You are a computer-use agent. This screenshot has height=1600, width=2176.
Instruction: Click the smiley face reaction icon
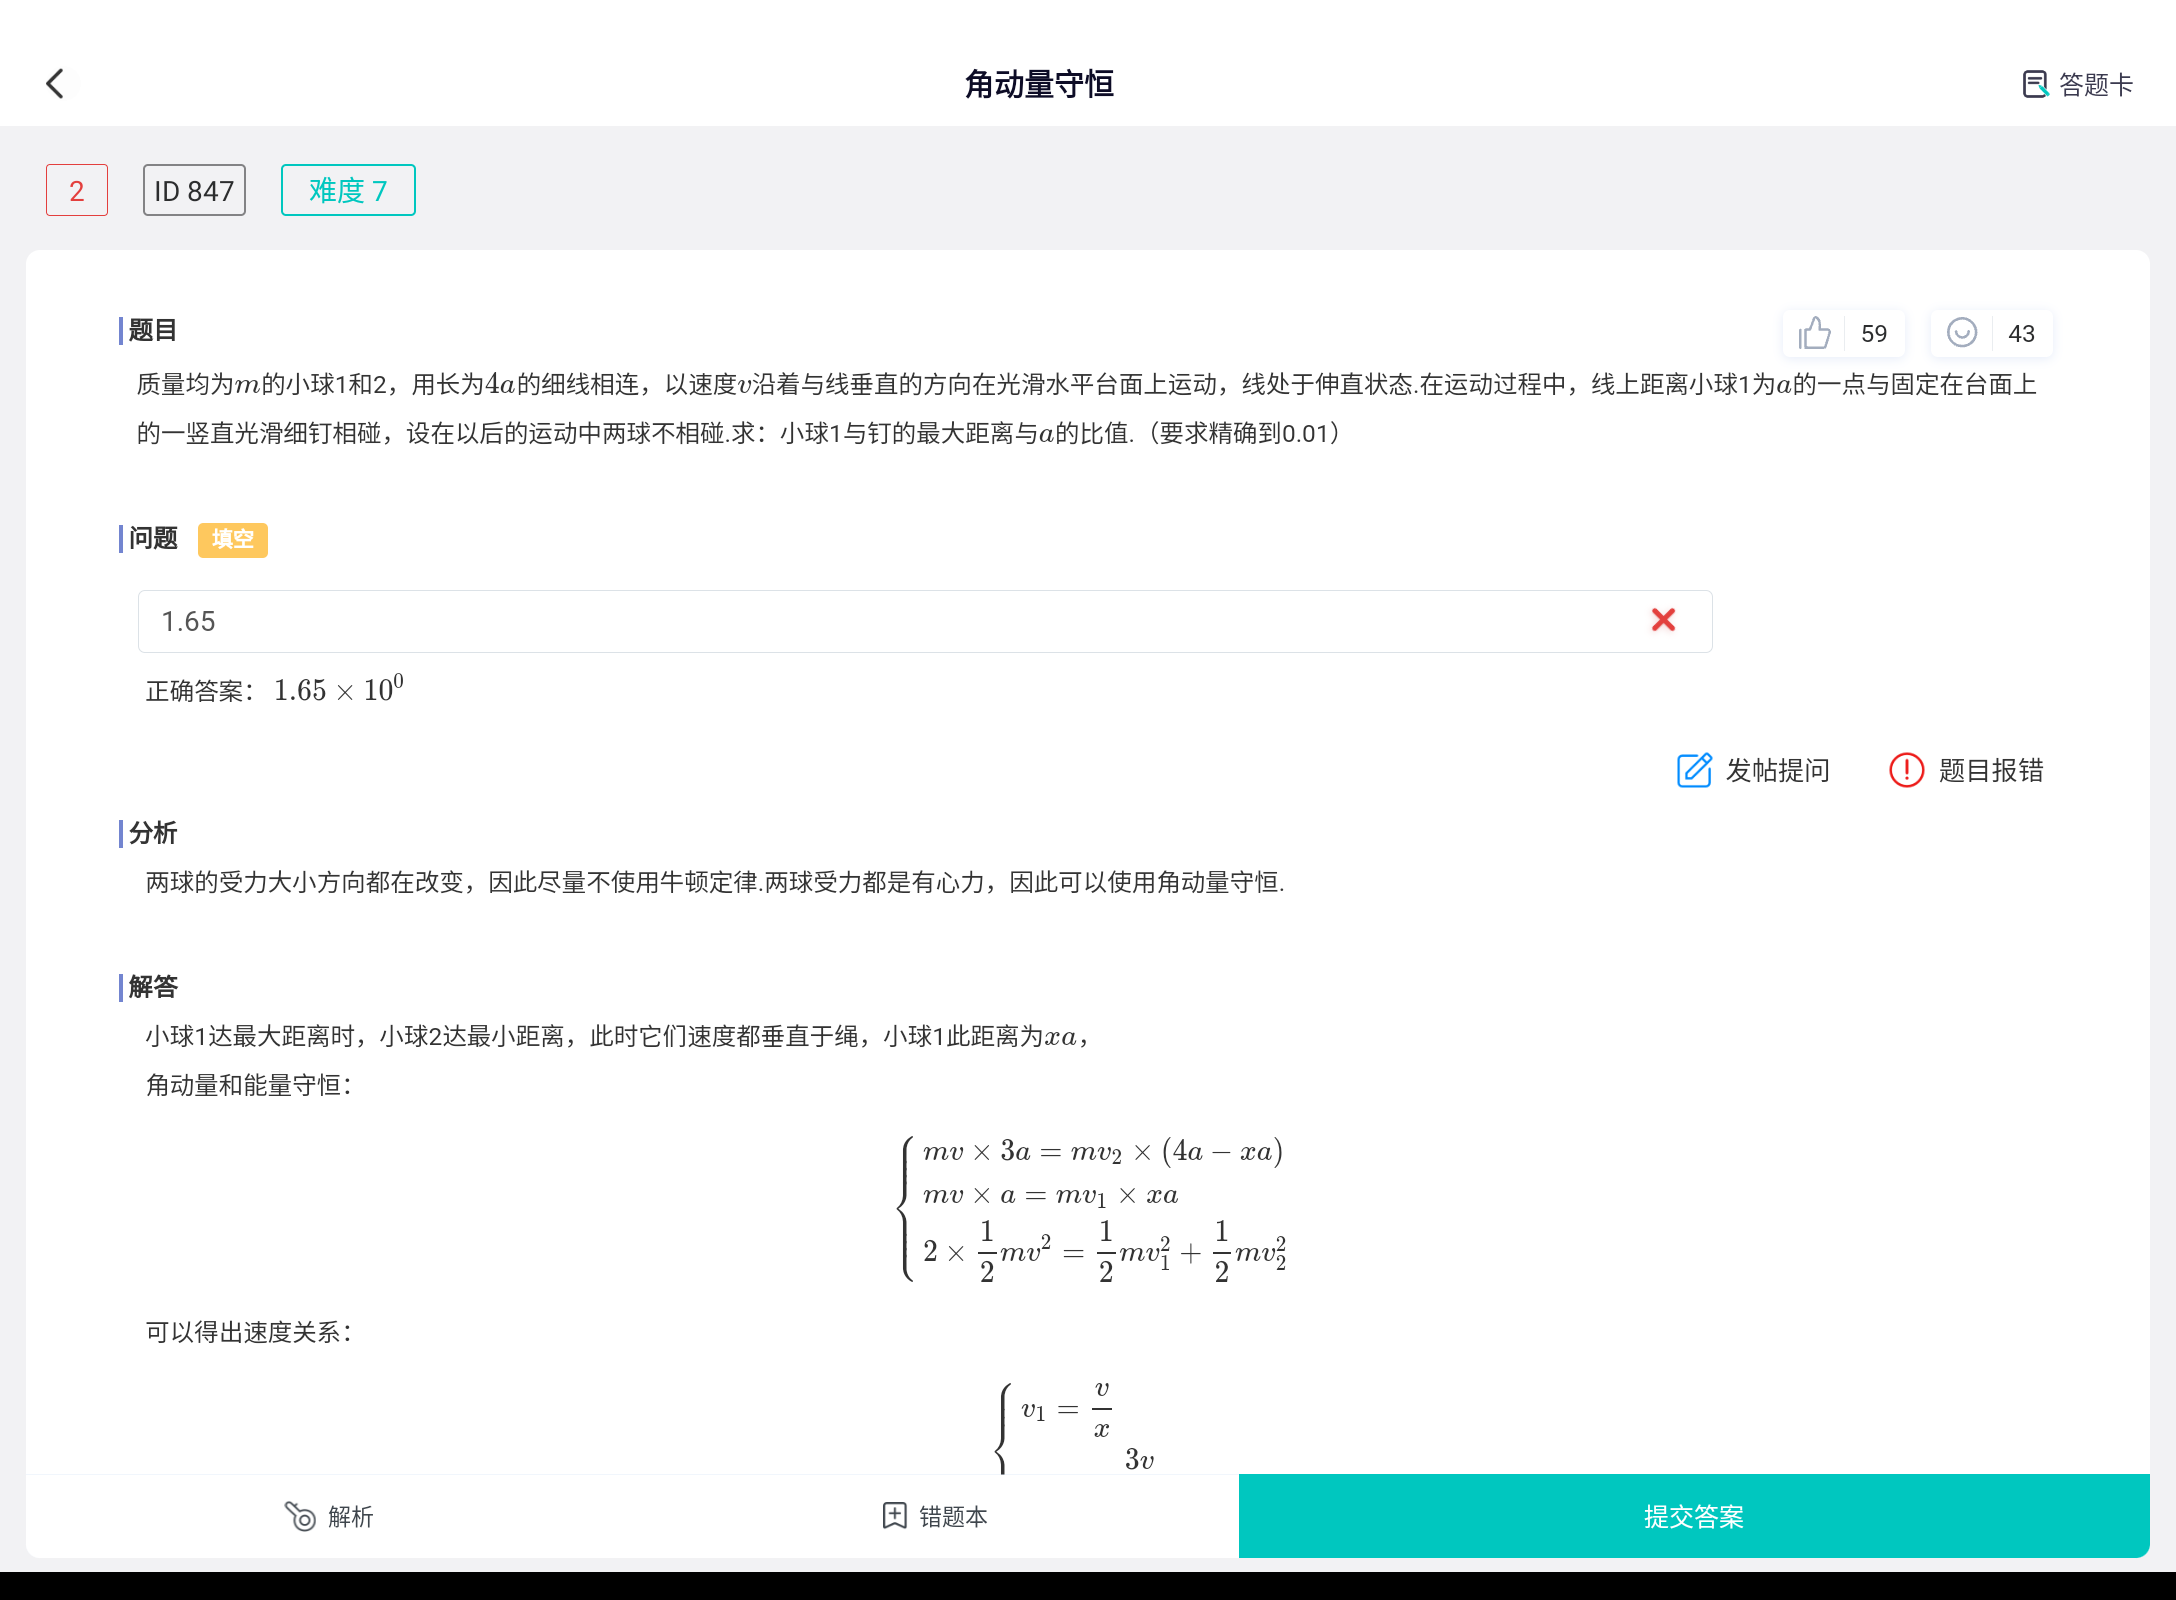(x=1961, y=333)
